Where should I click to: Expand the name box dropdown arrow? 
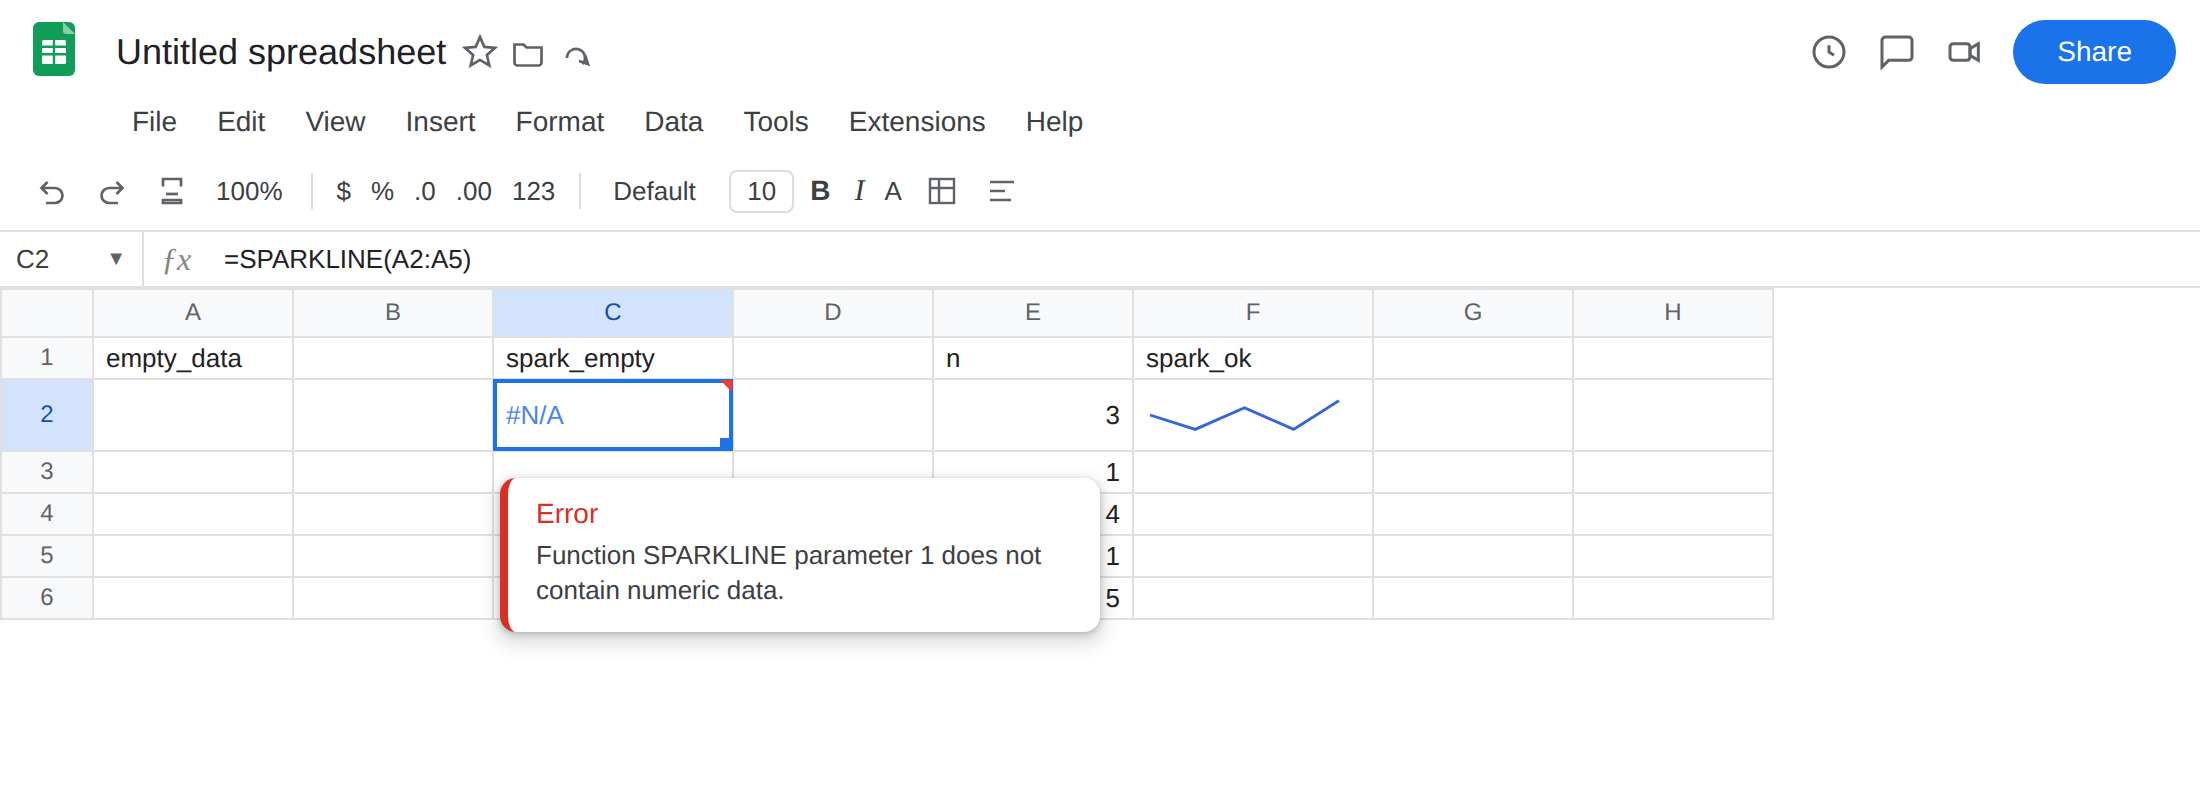(x=116, y=259)
